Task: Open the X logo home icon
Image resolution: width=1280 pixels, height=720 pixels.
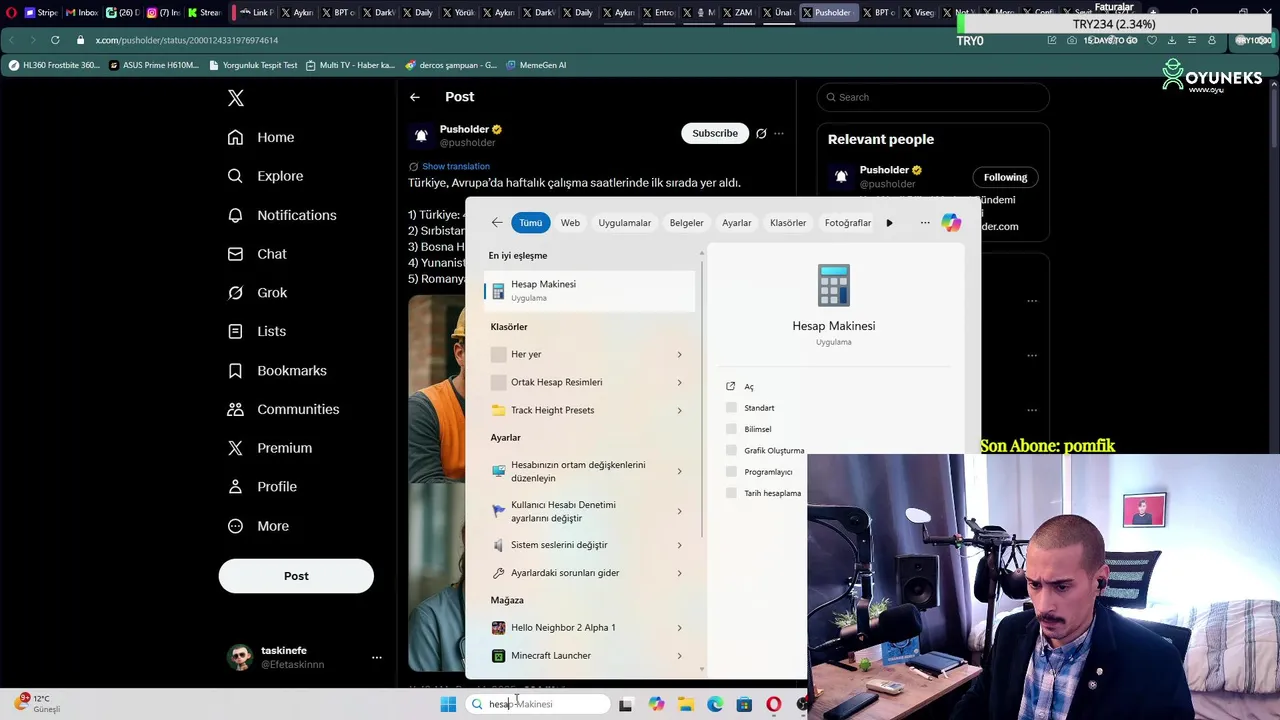Action: click(x=235, y=98)
